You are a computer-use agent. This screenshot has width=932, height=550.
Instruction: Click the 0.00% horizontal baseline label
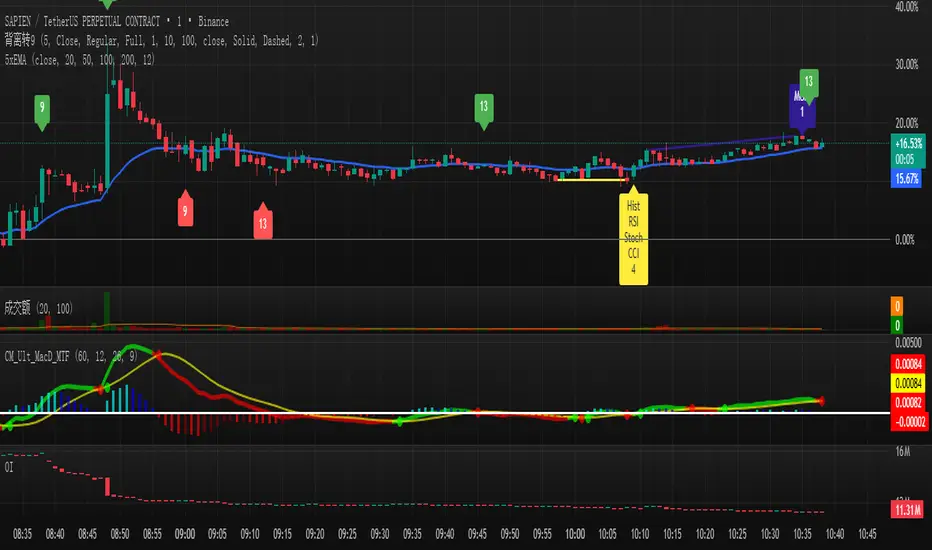(x=904, y=240)
